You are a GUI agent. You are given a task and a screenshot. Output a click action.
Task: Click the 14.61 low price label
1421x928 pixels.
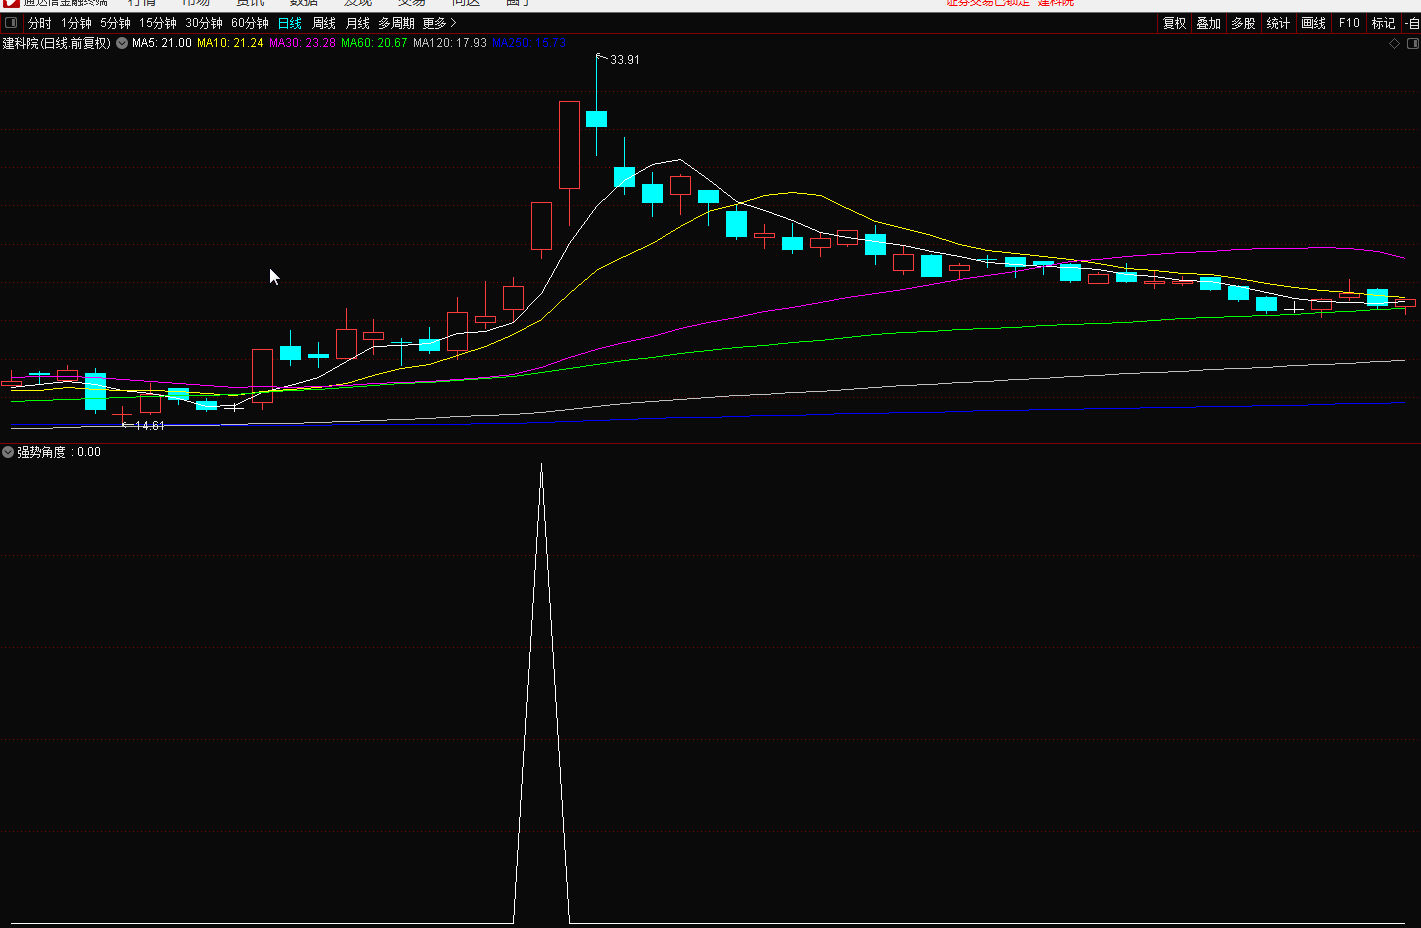[x=150, y=426]
